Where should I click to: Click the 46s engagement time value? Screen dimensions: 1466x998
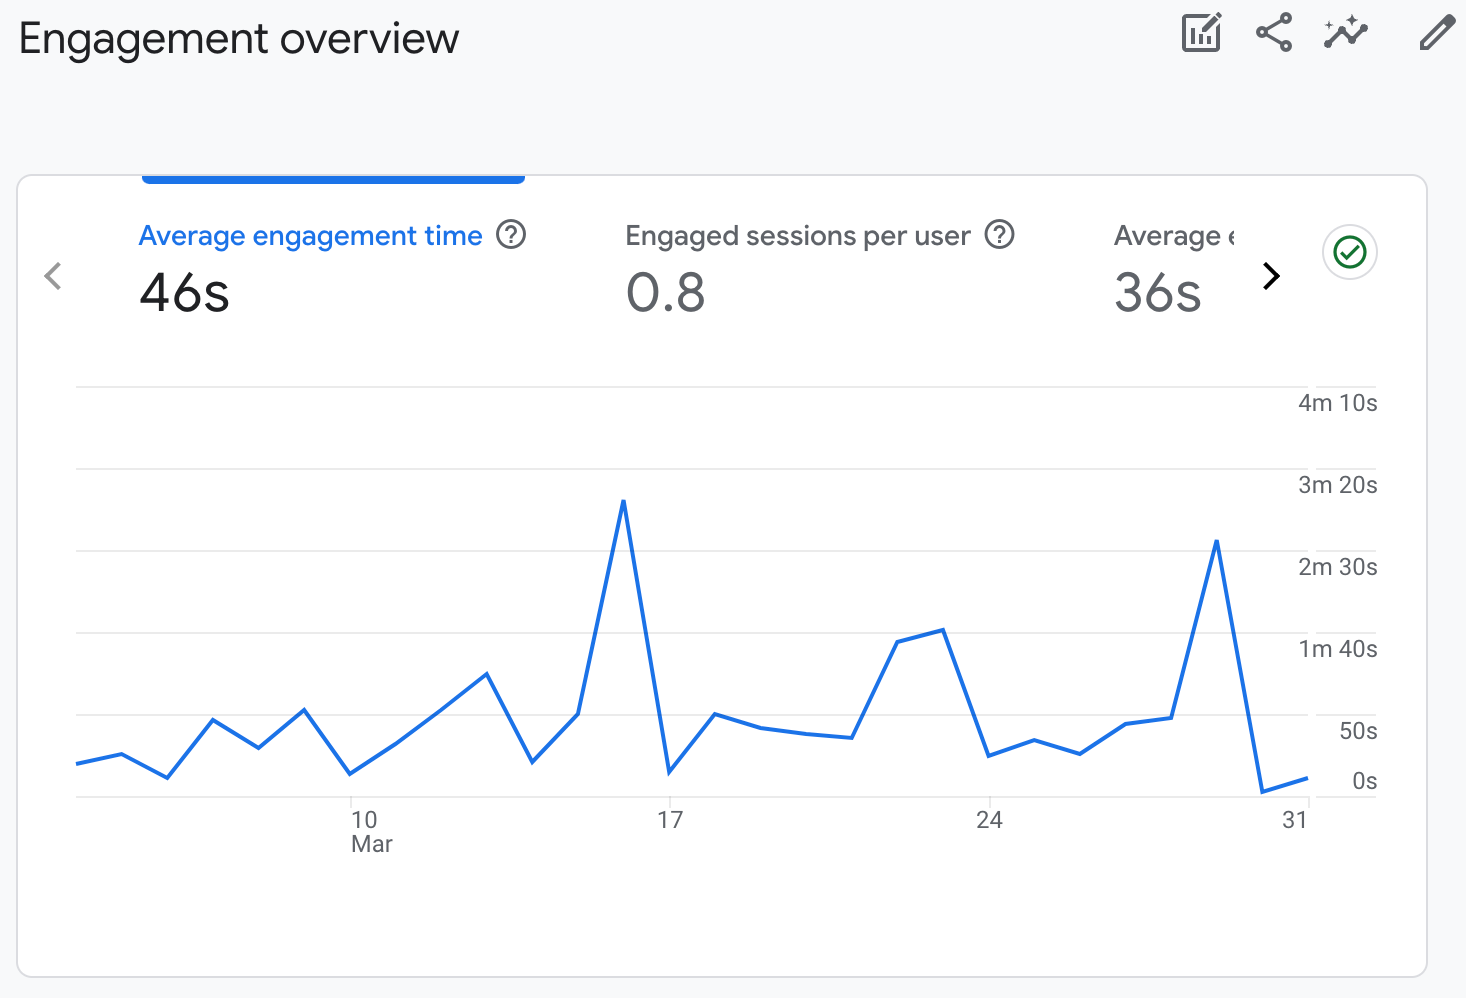(185, 293)
